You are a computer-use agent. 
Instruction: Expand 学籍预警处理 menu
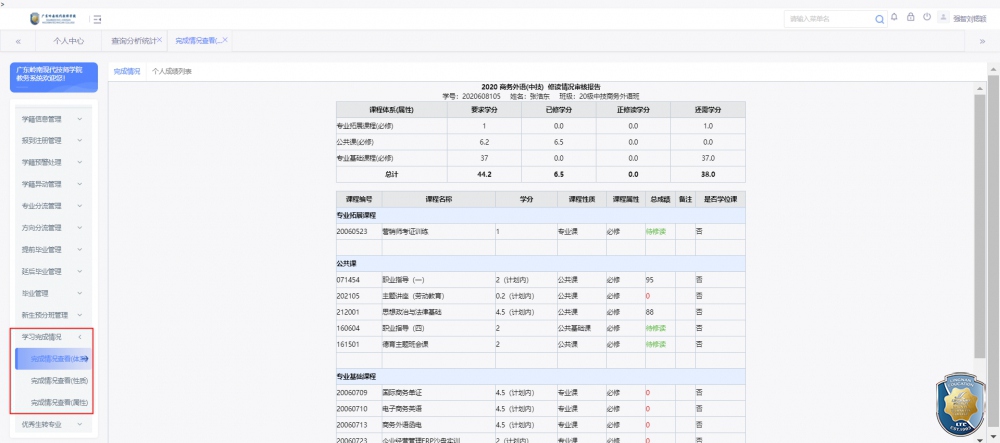pyautogui.click(x=52, y=162)
